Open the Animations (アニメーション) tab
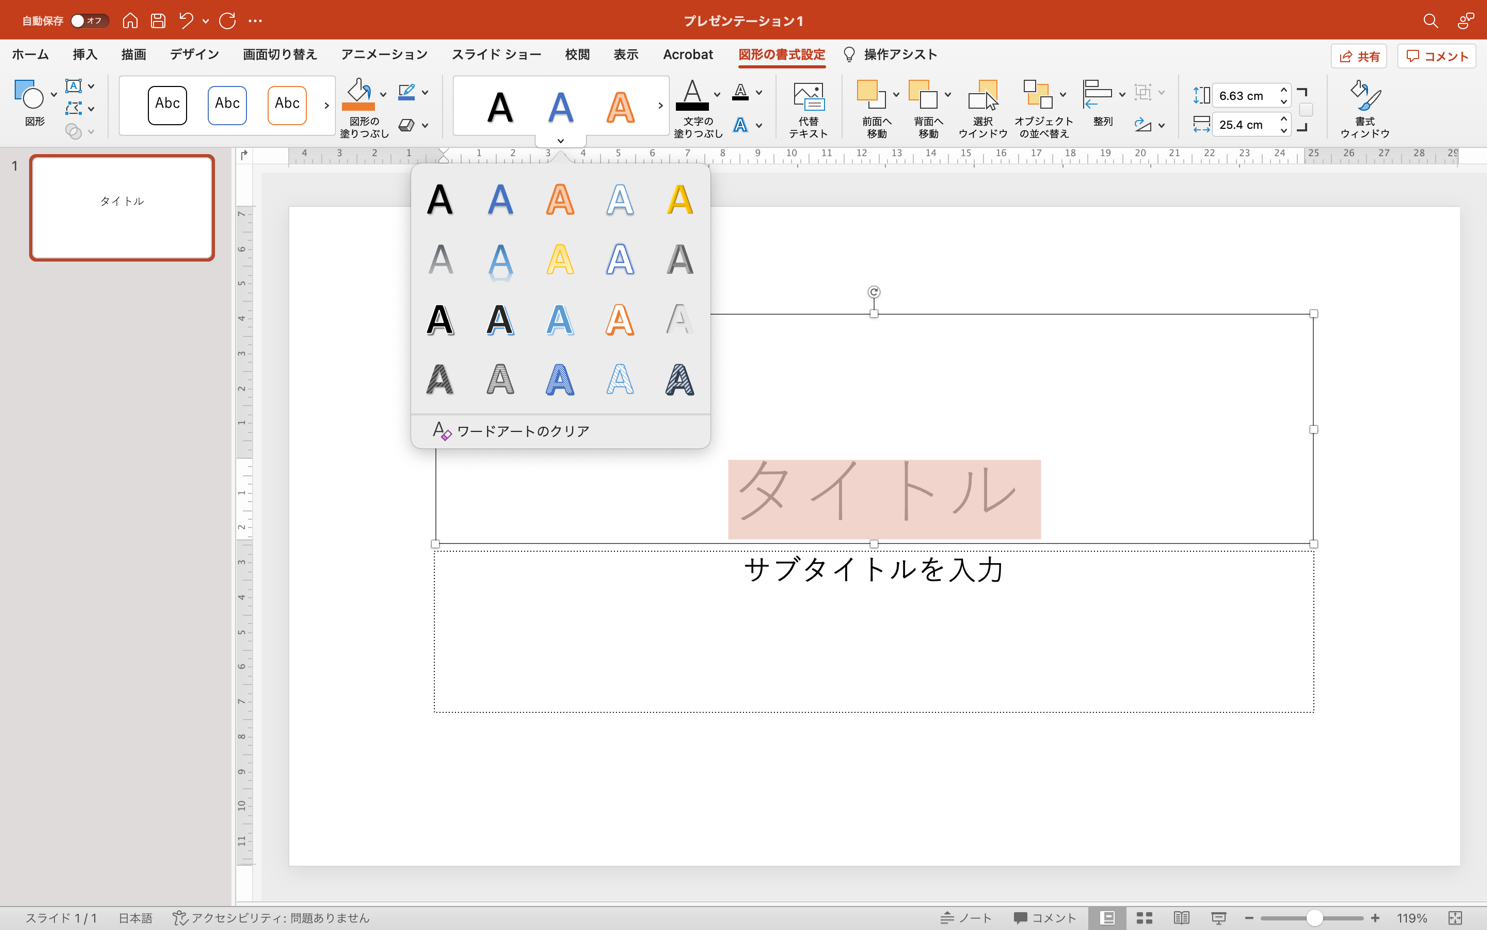1487x930 pixels. pyautogui.click(x=384, y=55)
